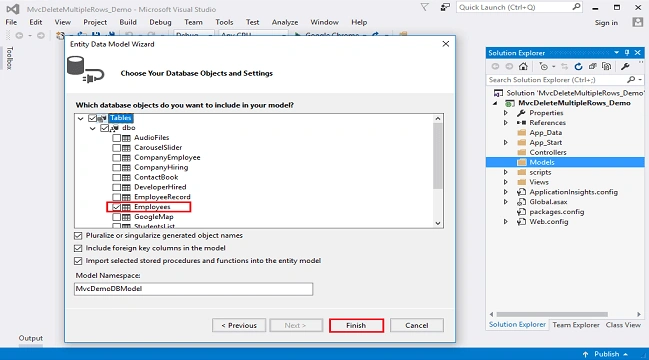Toggle Include foreign key columns checkbox
649x360 pixels.
(x=78, y=248)
